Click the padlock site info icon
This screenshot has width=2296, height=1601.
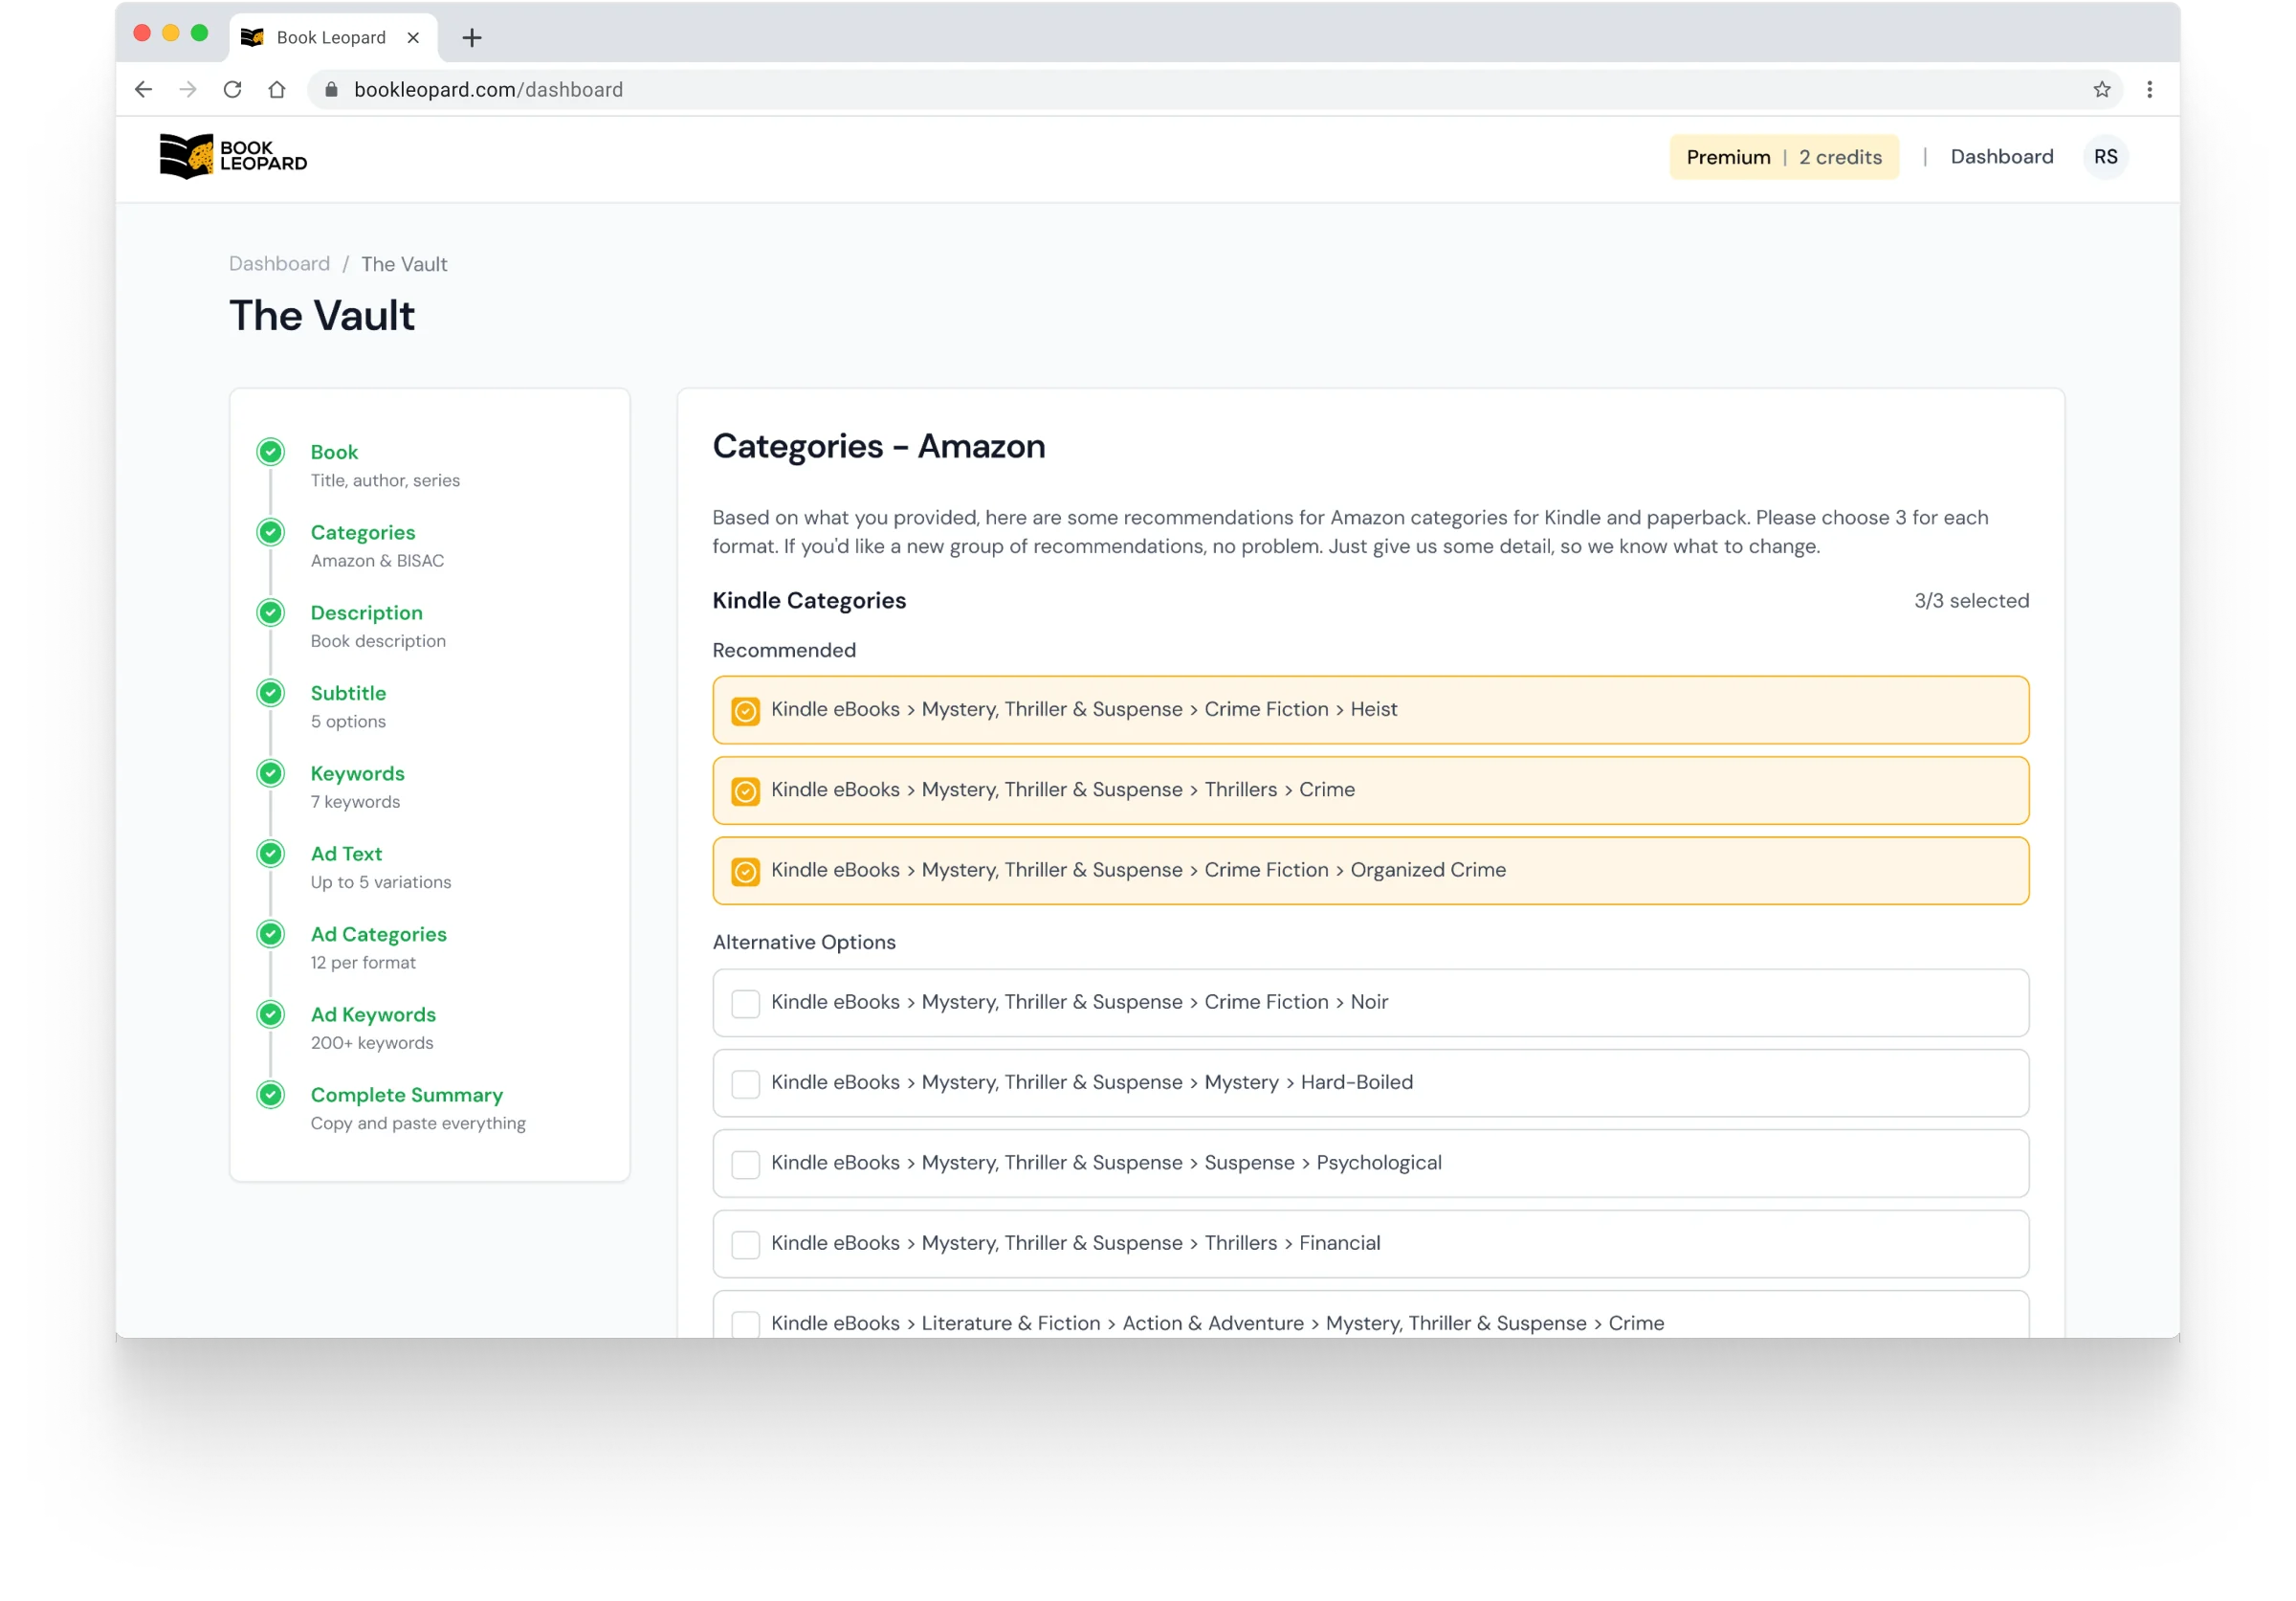[331, 90]
